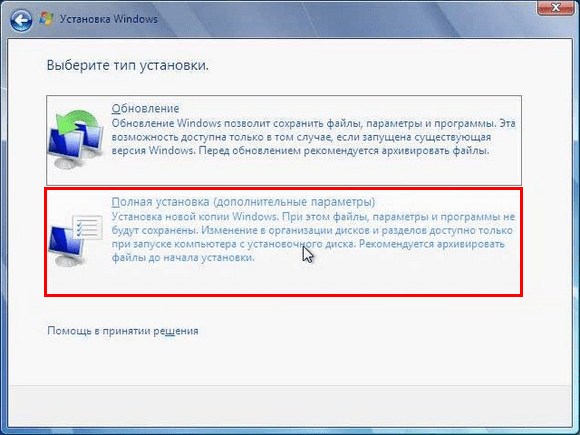Click the Установка Windows title bar text
The width and height of the screenshot is (580, 435).
[109, 19]
